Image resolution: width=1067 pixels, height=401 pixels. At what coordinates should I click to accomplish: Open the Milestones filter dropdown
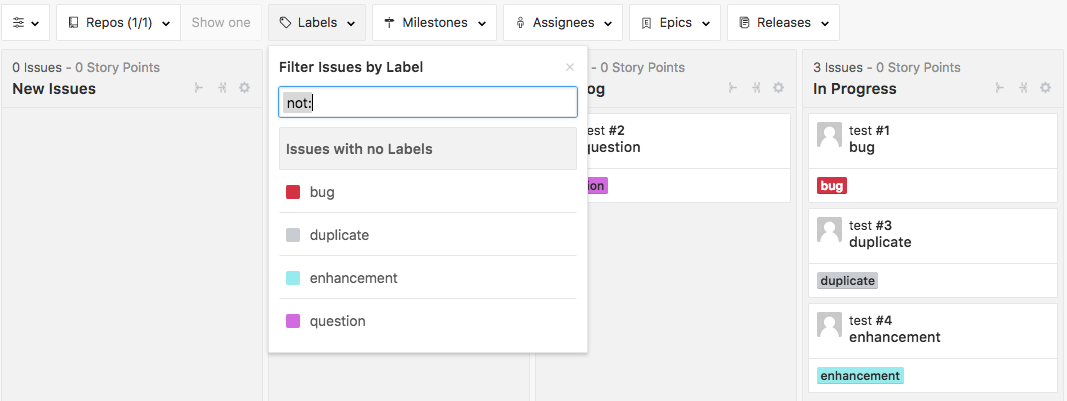434,22
